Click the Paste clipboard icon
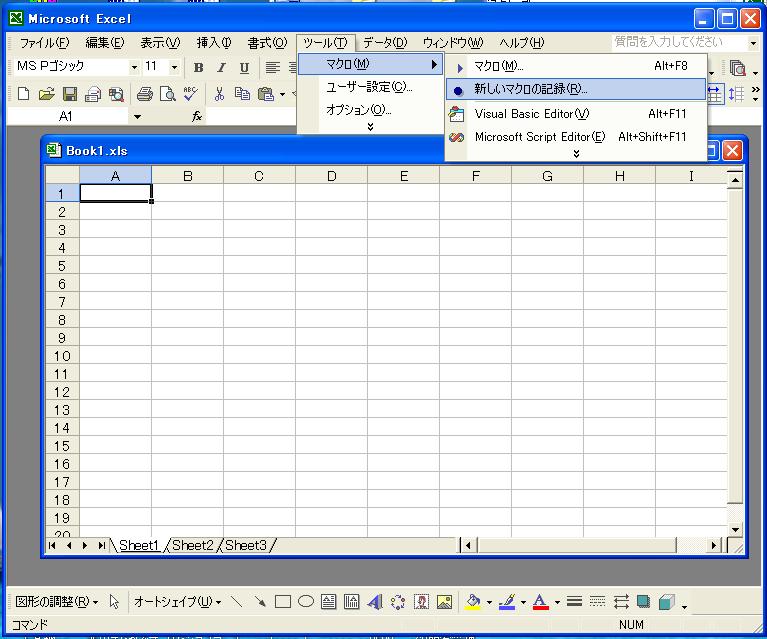This screenshot has width=767, height=639. pyautogui.click(x=266, y=93)
